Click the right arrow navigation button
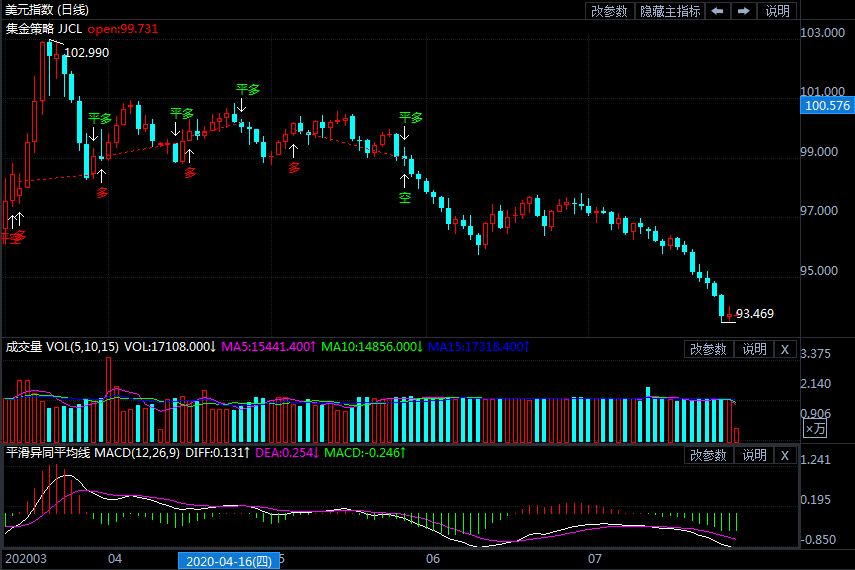Viewport: 855px width, 570px height. pyautogui.click(x=743, y=11)
